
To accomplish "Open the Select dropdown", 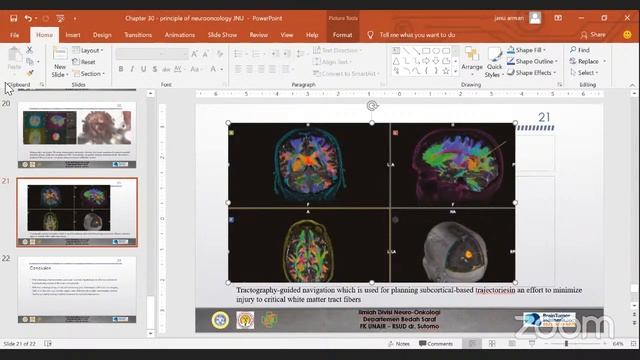I will (x=584, y=73).
